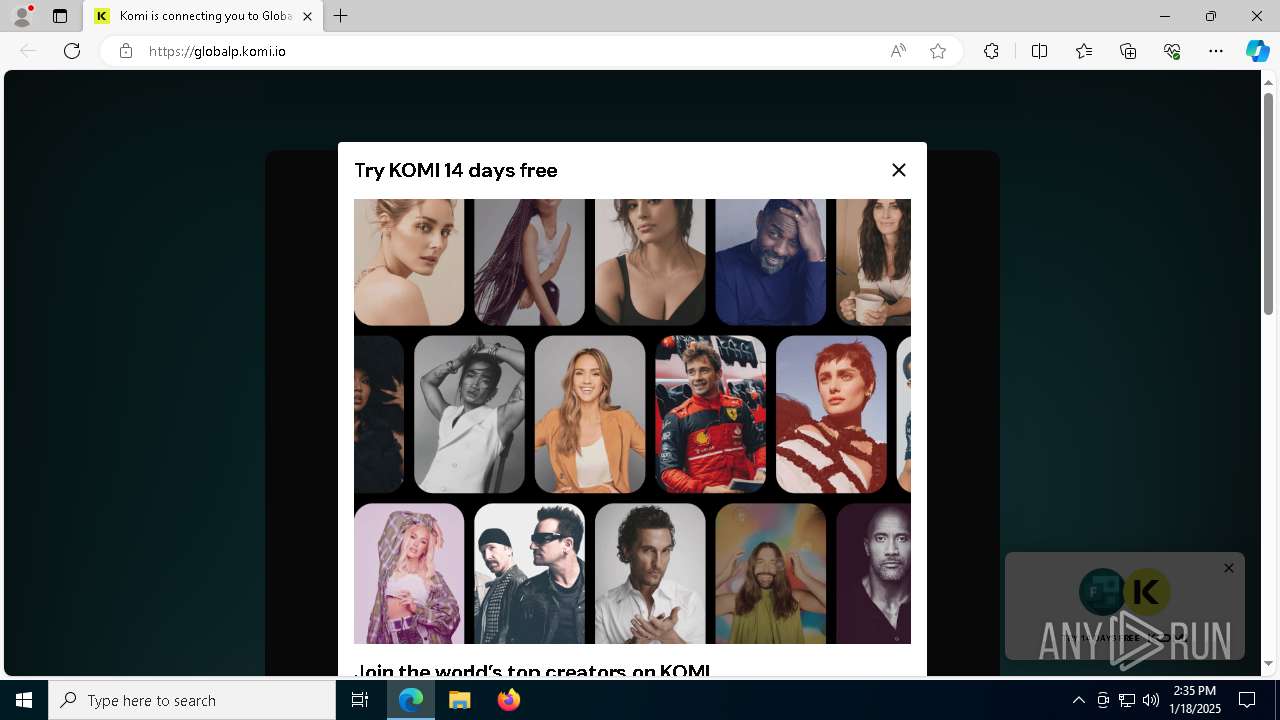Open the Windows Start menu
Screen dimensions: 1280x720
(24, 700)
